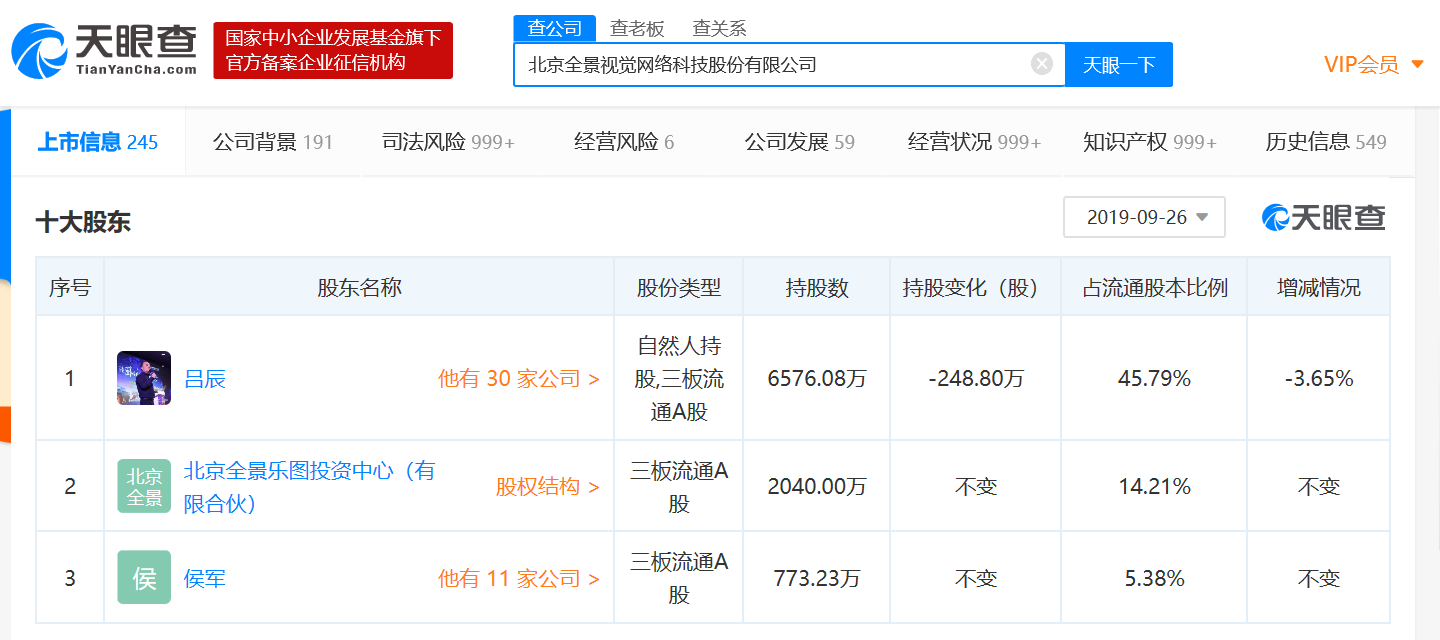Select 自然人持股,三板流通A股 share type cell
Viewport: 1440px width, 640px height.
coord(679,379)
